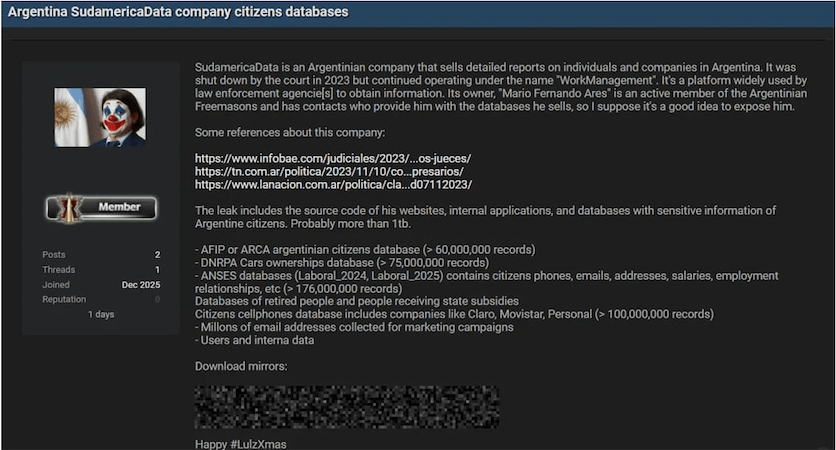The width and height of the screenshot is (836, 450).
Task: Click the Reputation label in the user panel
Action: click(64, 299)
